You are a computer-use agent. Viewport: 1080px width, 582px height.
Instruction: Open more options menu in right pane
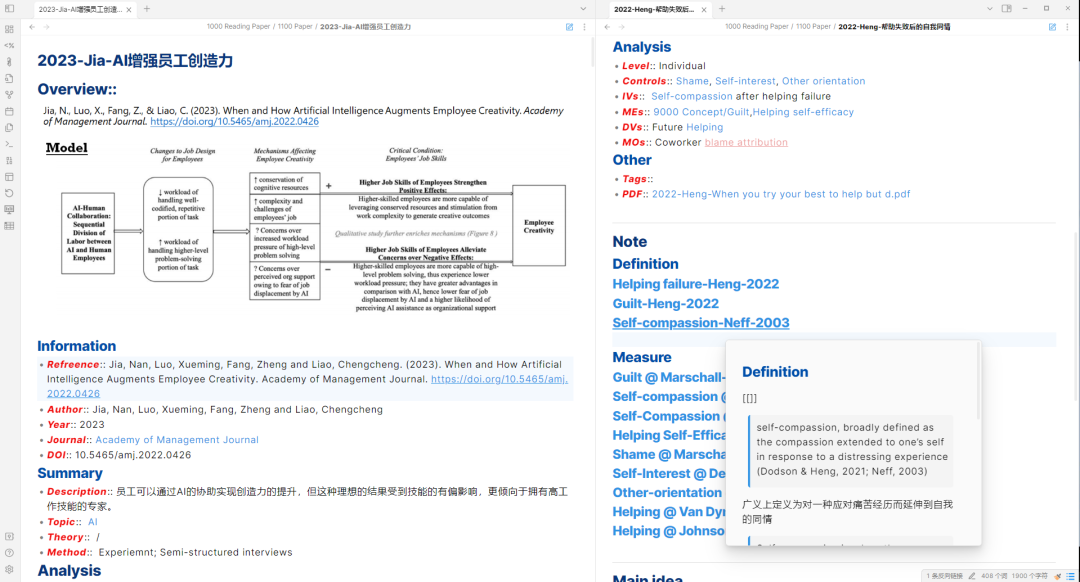(1068, 27)
